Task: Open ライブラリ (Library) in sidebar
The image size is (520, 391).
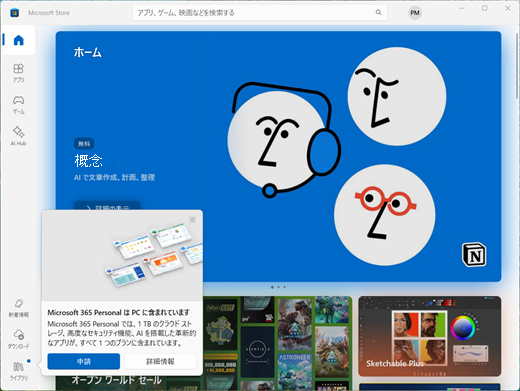Action: 18,371
